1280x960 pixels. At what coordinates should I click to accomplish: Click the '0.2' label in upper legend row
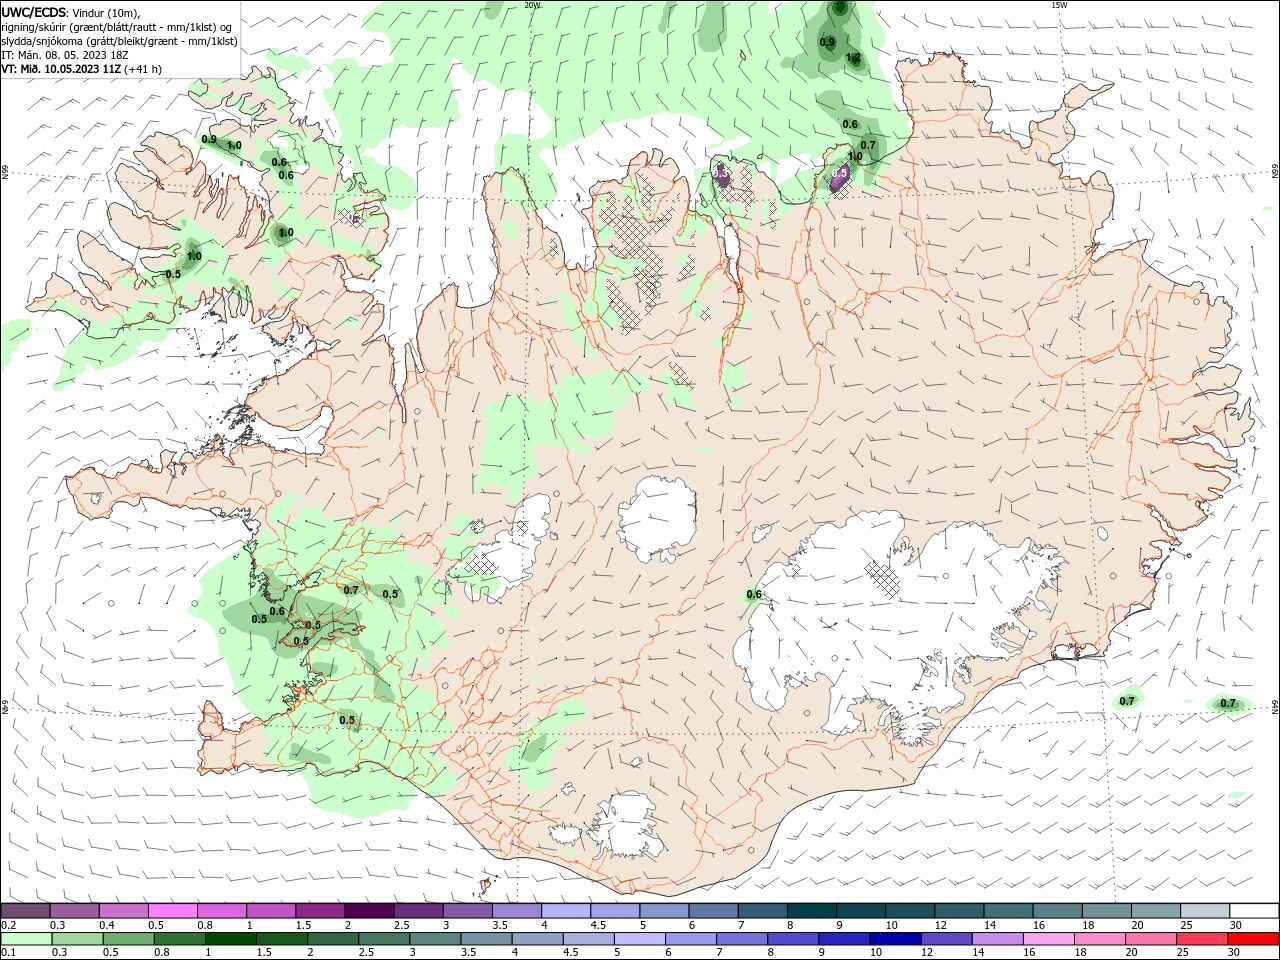point(9,925)
